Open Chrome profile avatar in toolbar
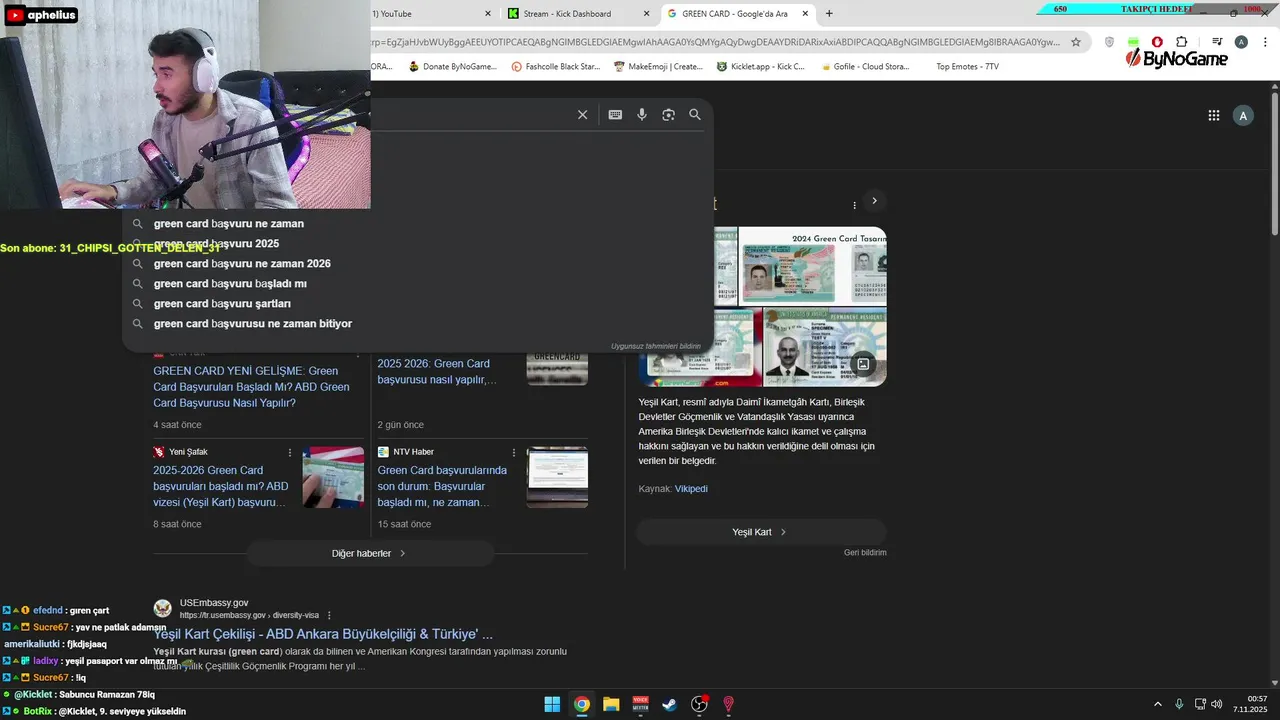Viewport: 1280px width, 720px height. pos(1241,42)
